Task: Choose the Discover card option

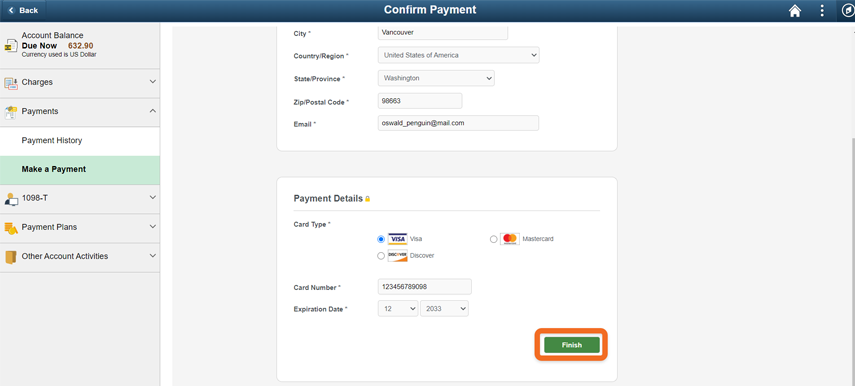Action: 381,256
